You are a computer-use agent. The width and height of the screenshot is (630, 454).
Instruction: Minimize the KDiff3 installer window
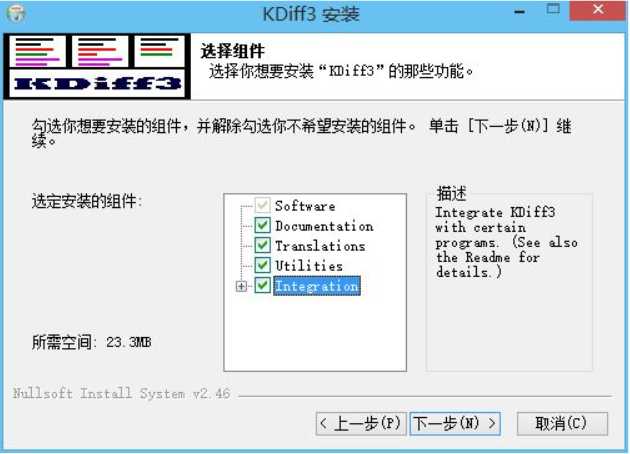[520, 12]
